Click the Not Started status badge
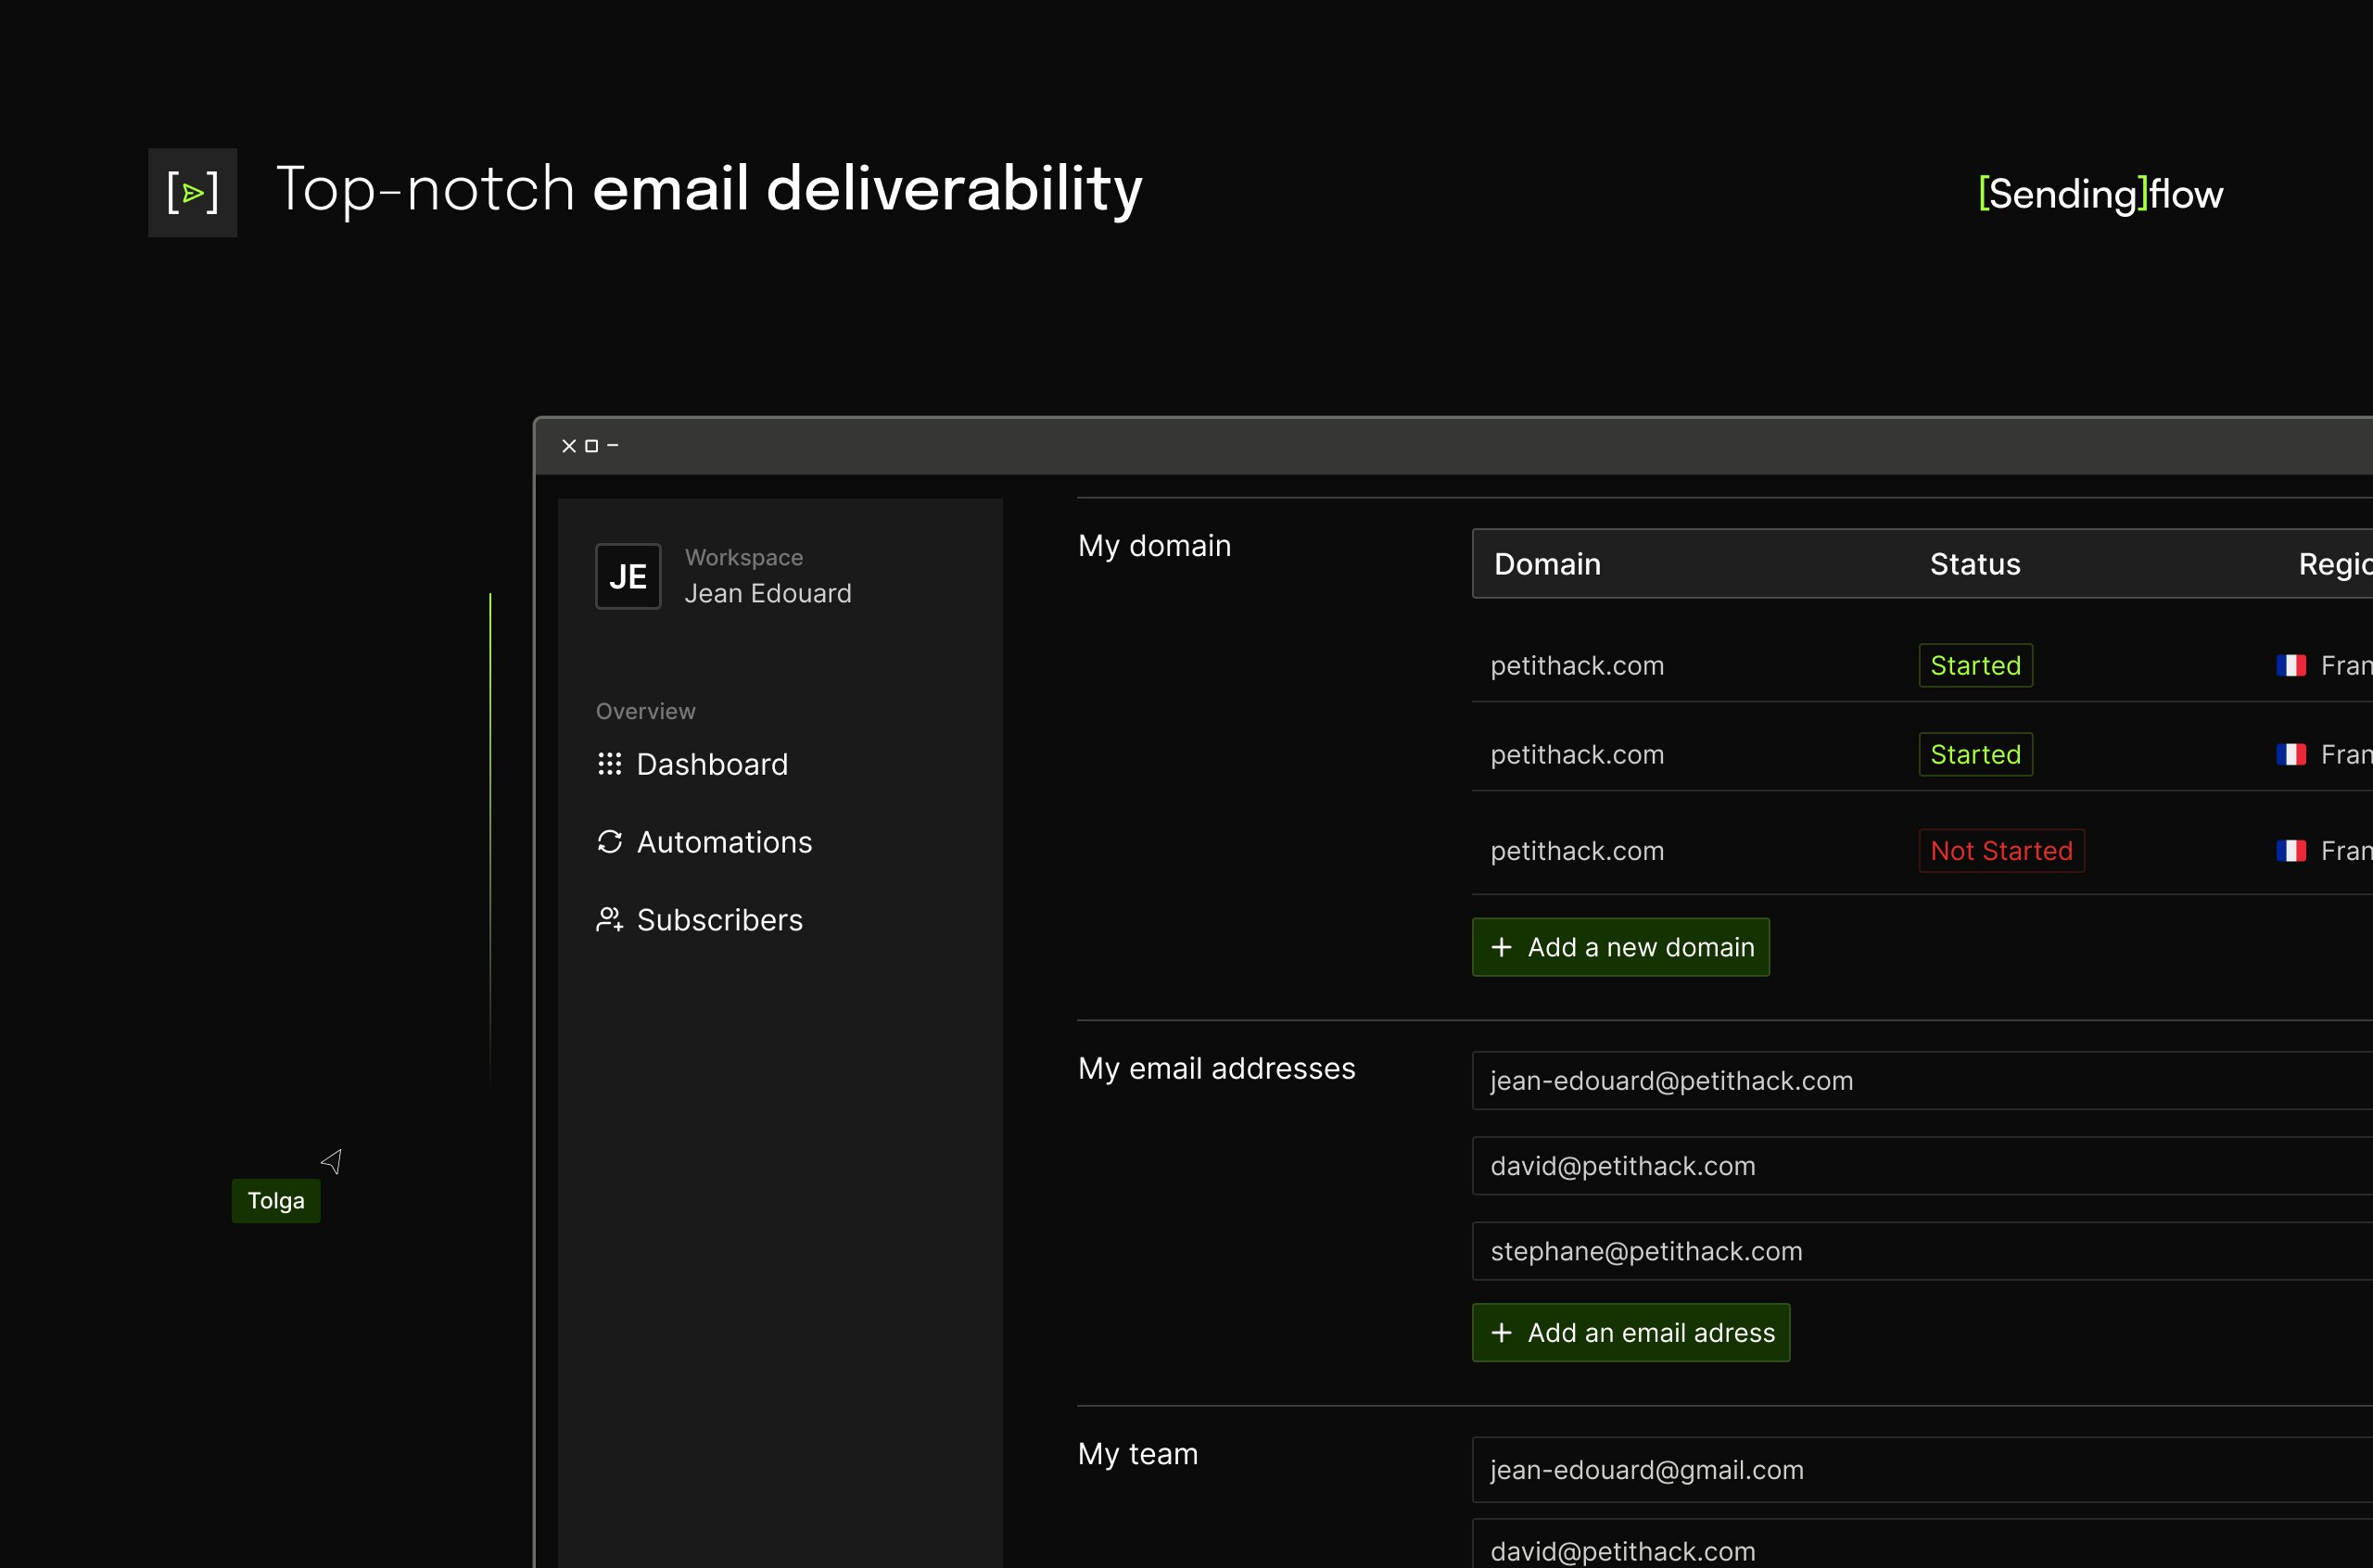 tap(2001, 851)
